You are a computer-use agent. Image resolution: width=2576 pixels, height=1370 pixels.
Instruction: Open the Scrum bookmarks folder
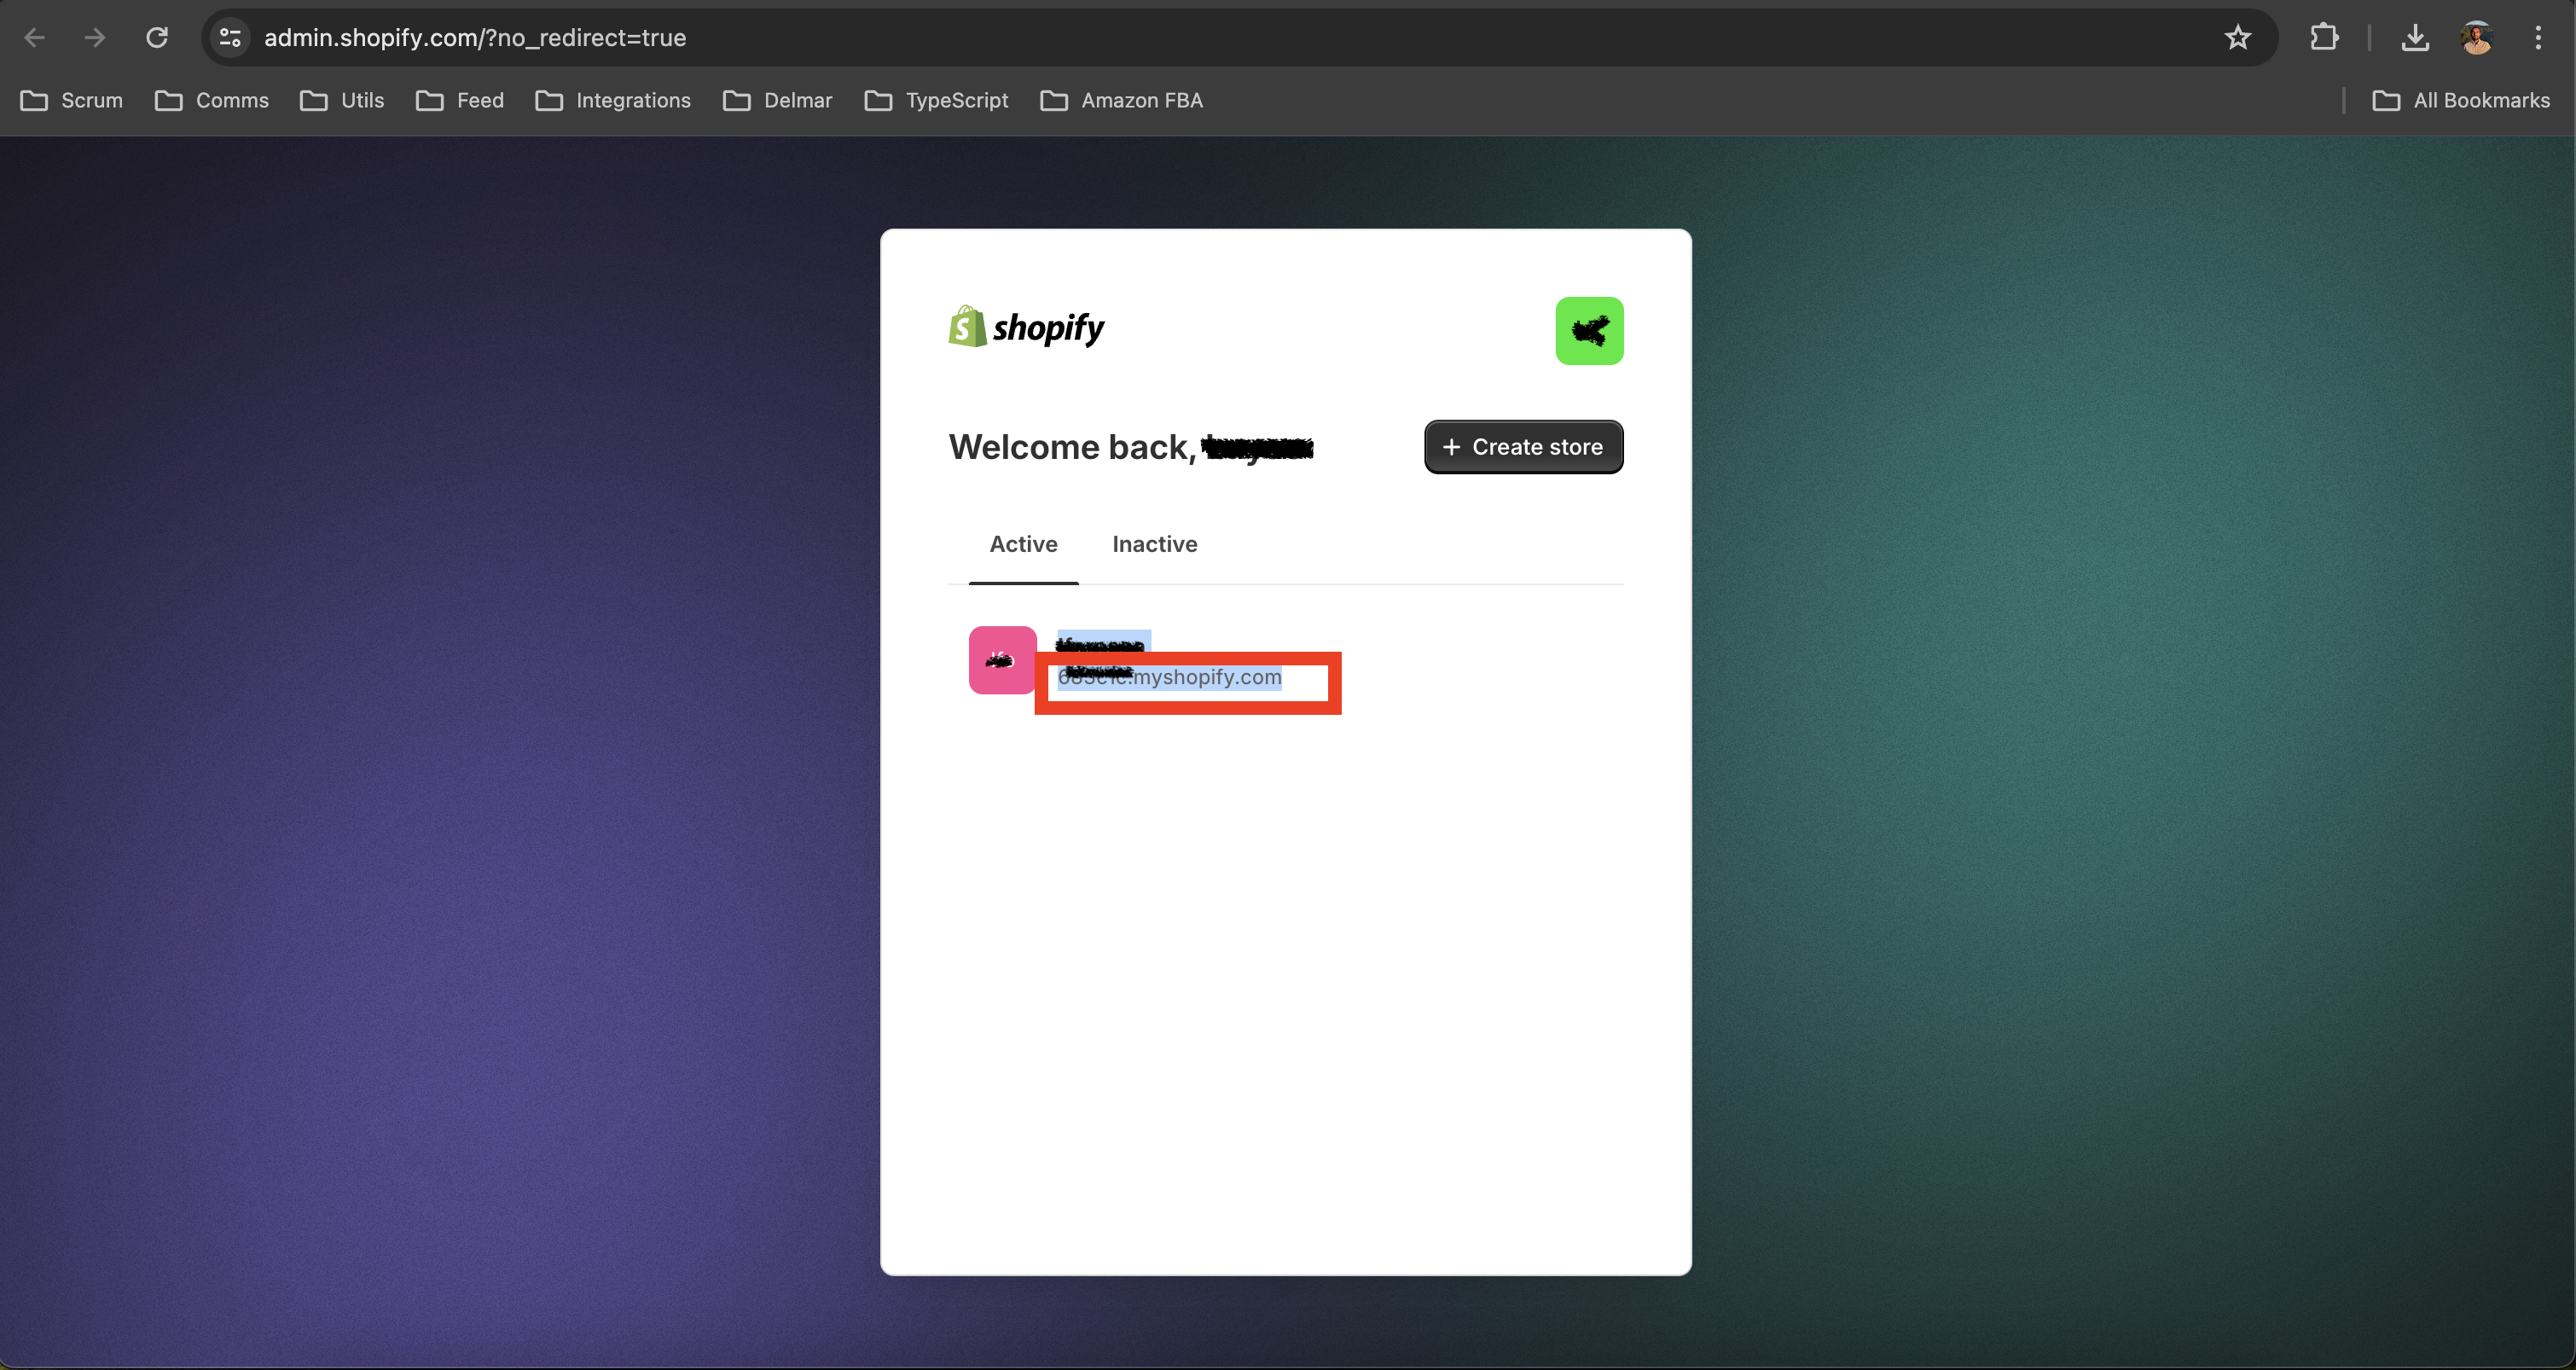pos(72,100)
